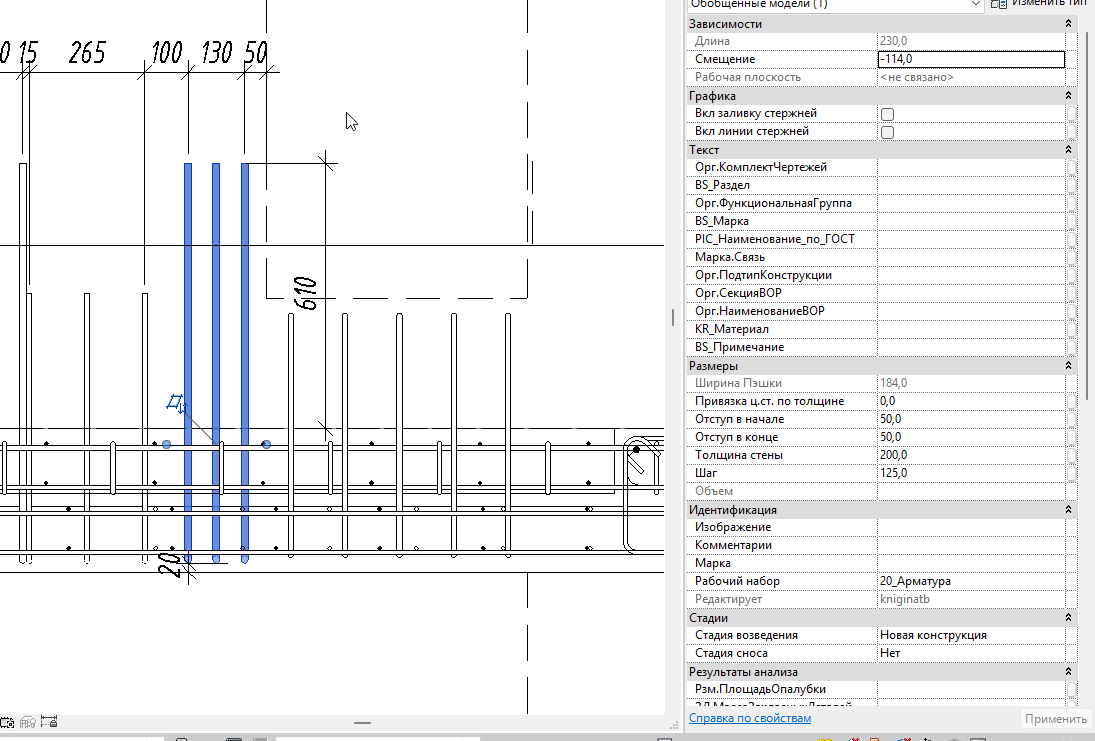Viewport: 1095px width, 741px height.
Task: Click the associate button for BS_Примечание
Action: coord(1072,347)
